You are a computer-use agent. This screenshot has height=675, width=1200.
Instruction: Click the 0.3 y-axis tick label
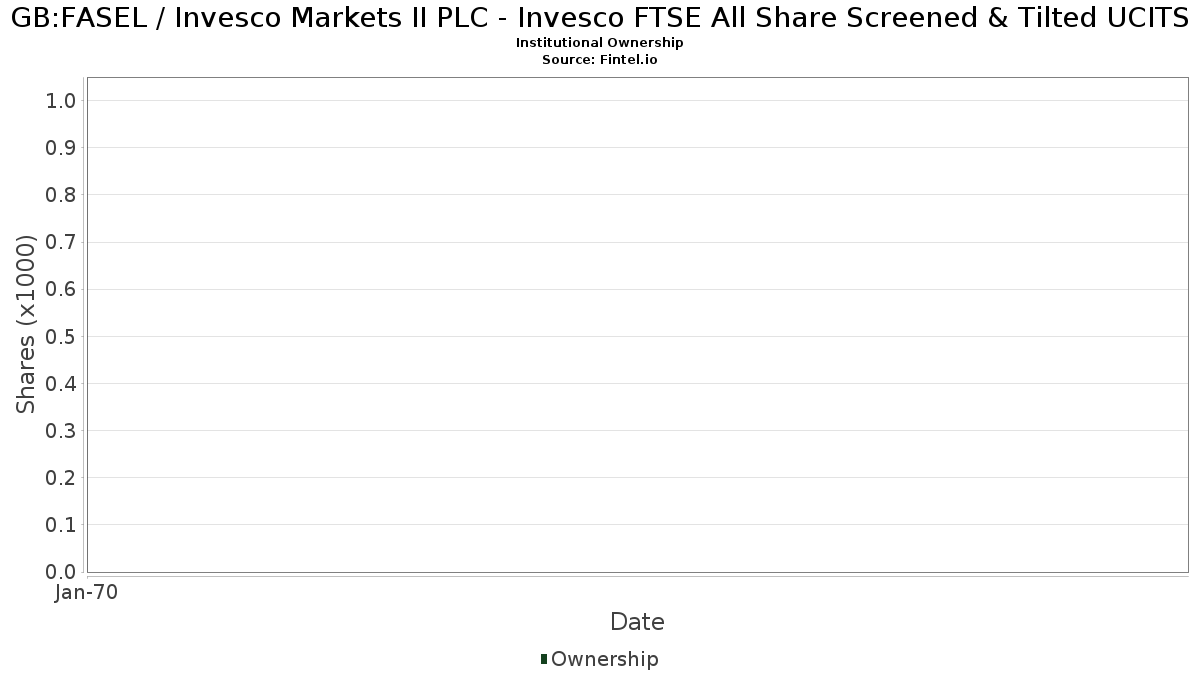pos(61,430)
